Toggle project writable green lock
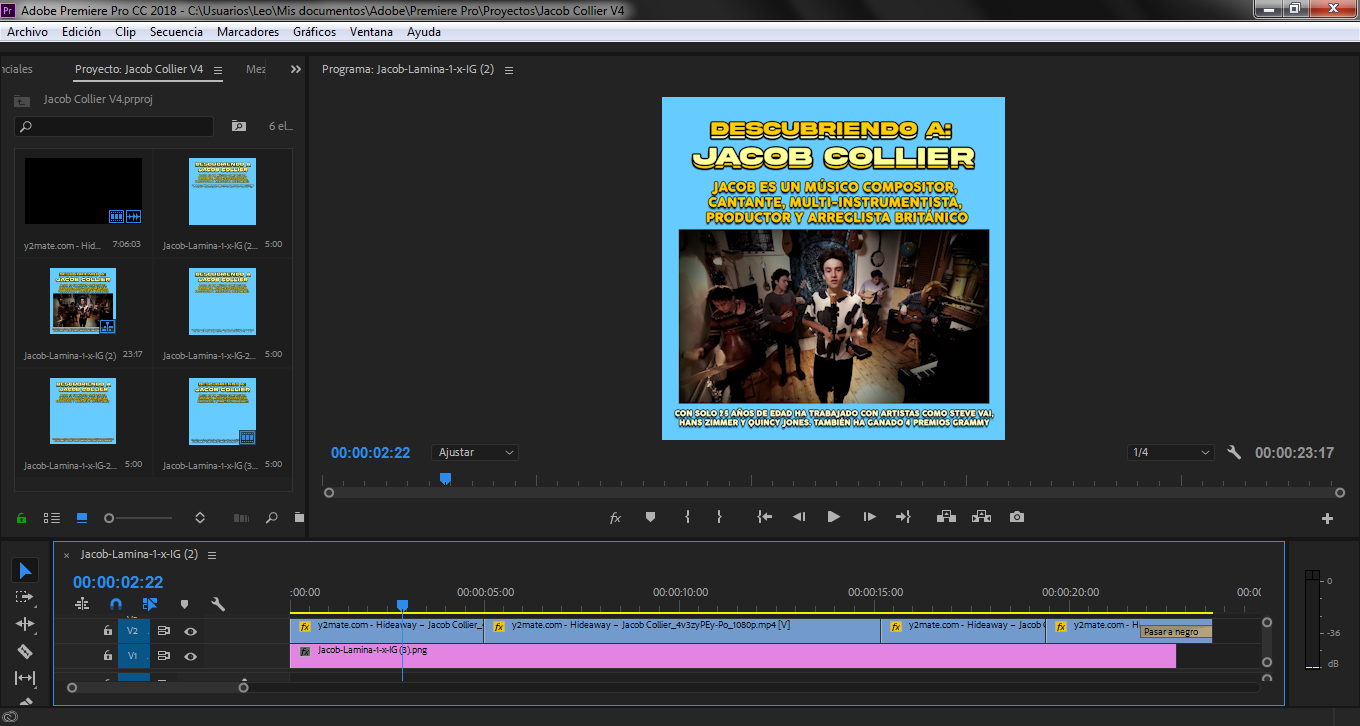The width and height of the screenshot is (1360, 726). point(21,518)
